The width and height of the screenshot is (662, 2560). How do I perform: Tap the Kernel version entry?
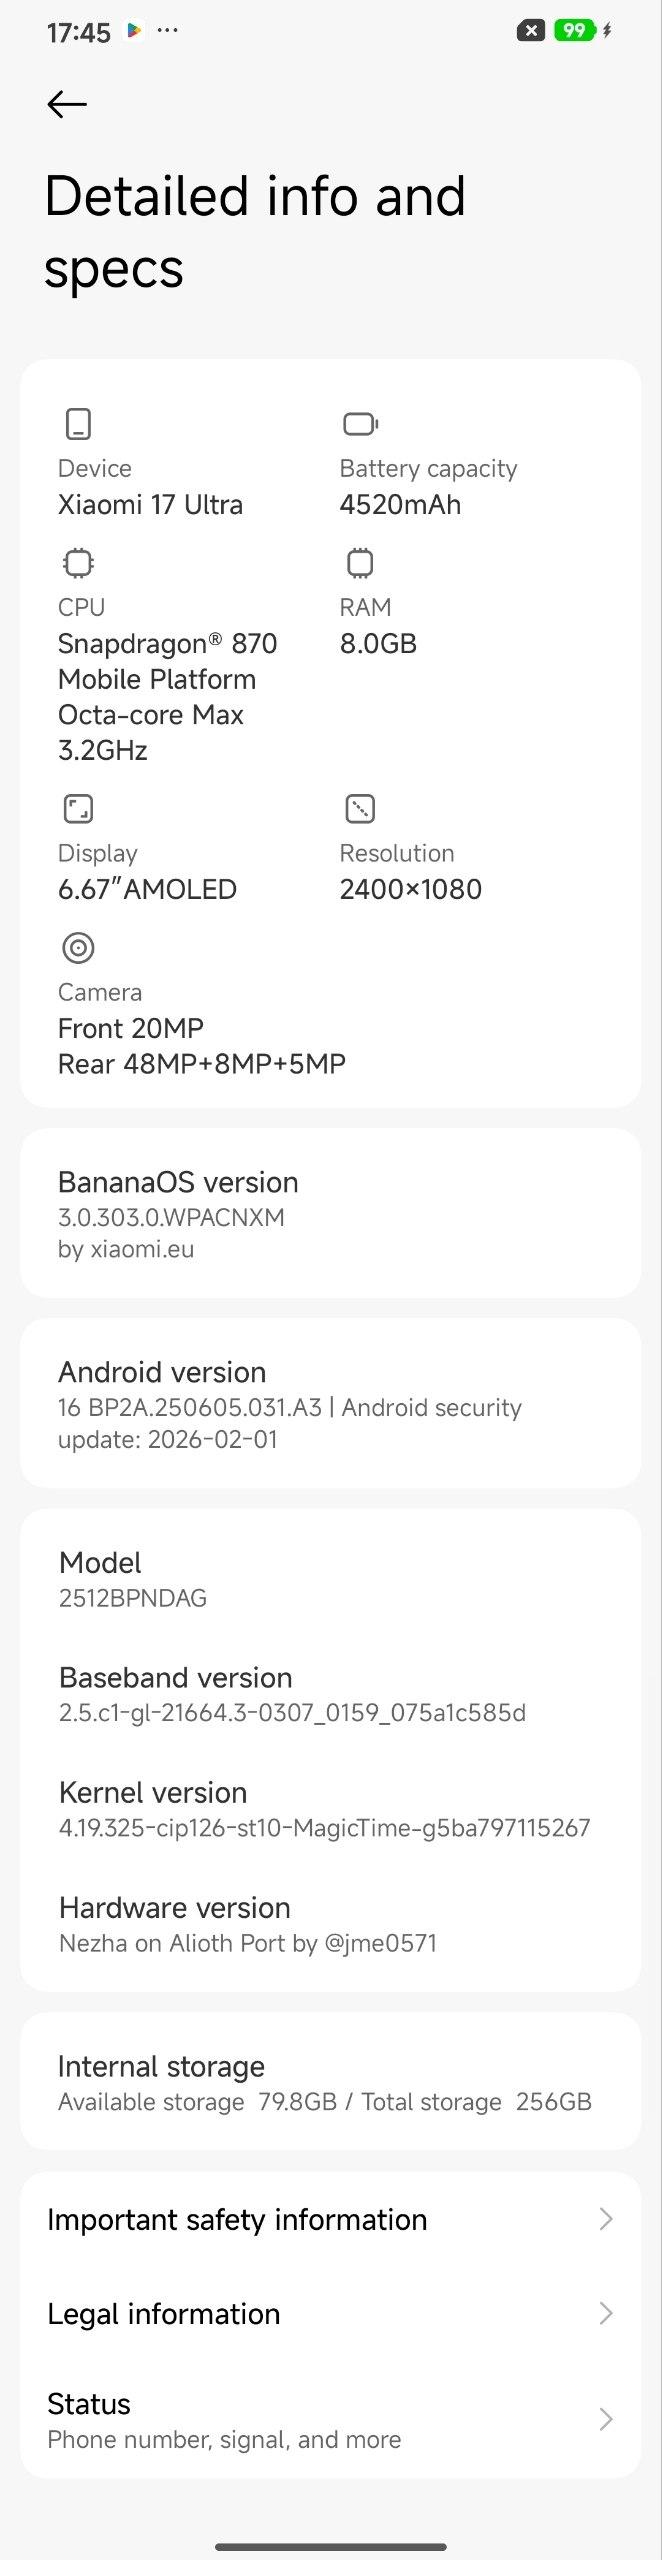click(324, 1809)
